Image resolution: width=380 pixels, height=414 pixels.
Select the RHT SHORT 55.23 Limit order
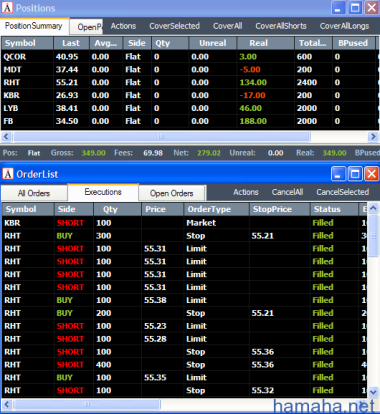(x=184, y=326)
